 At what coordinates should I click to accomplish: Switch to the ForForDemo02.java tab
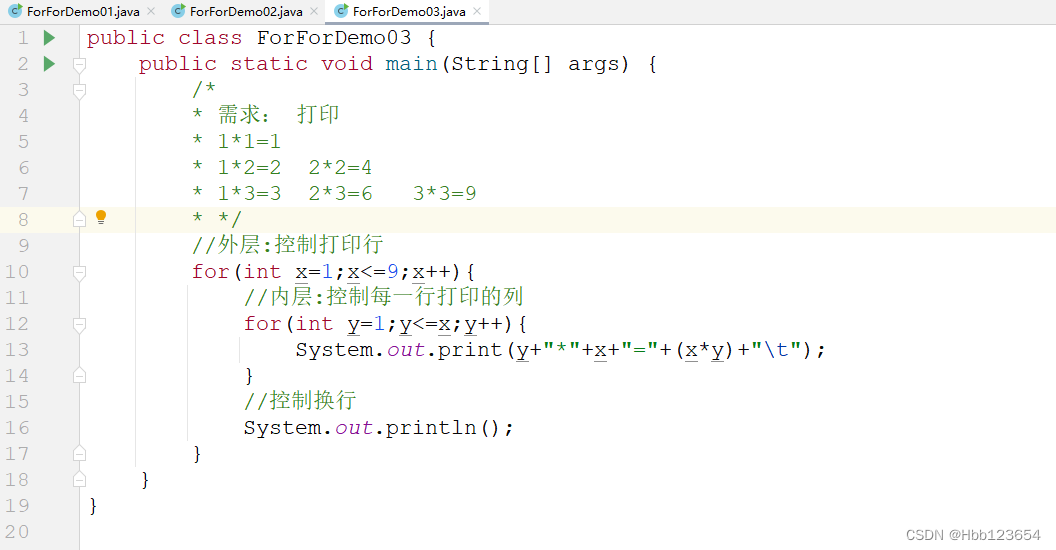point(246,11)
